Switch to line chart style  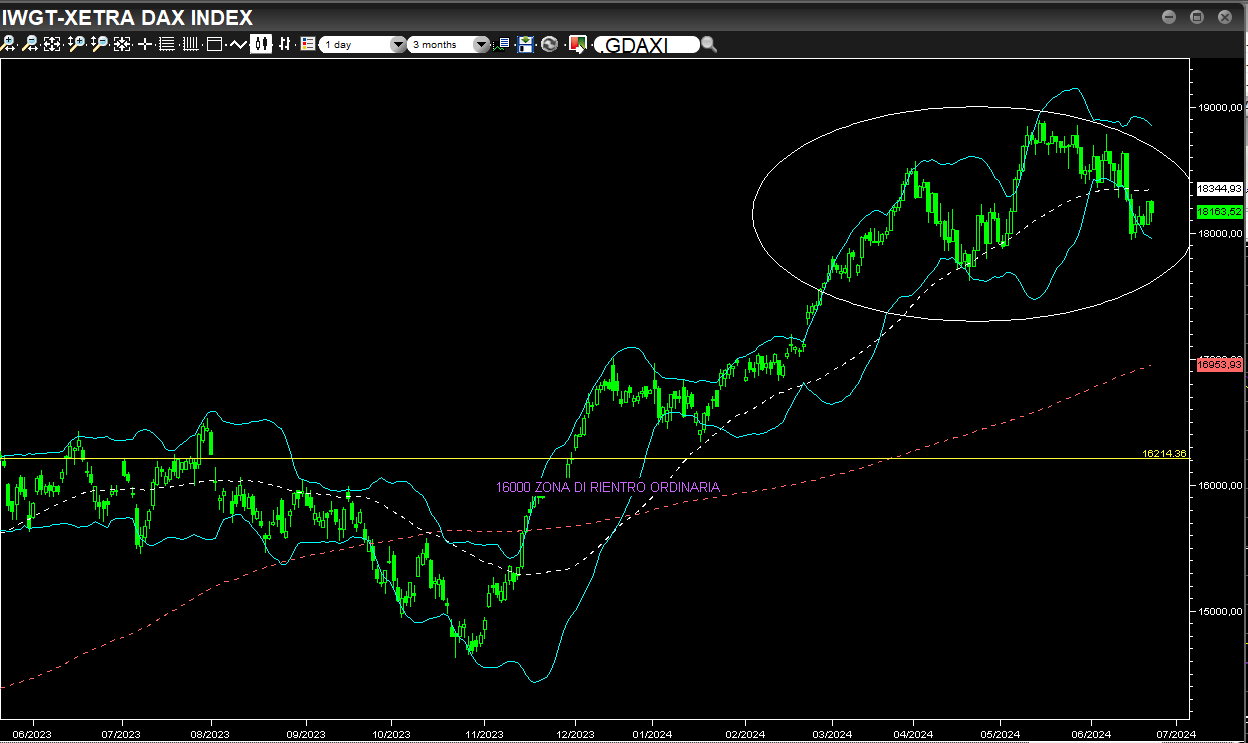coord(238,44)
